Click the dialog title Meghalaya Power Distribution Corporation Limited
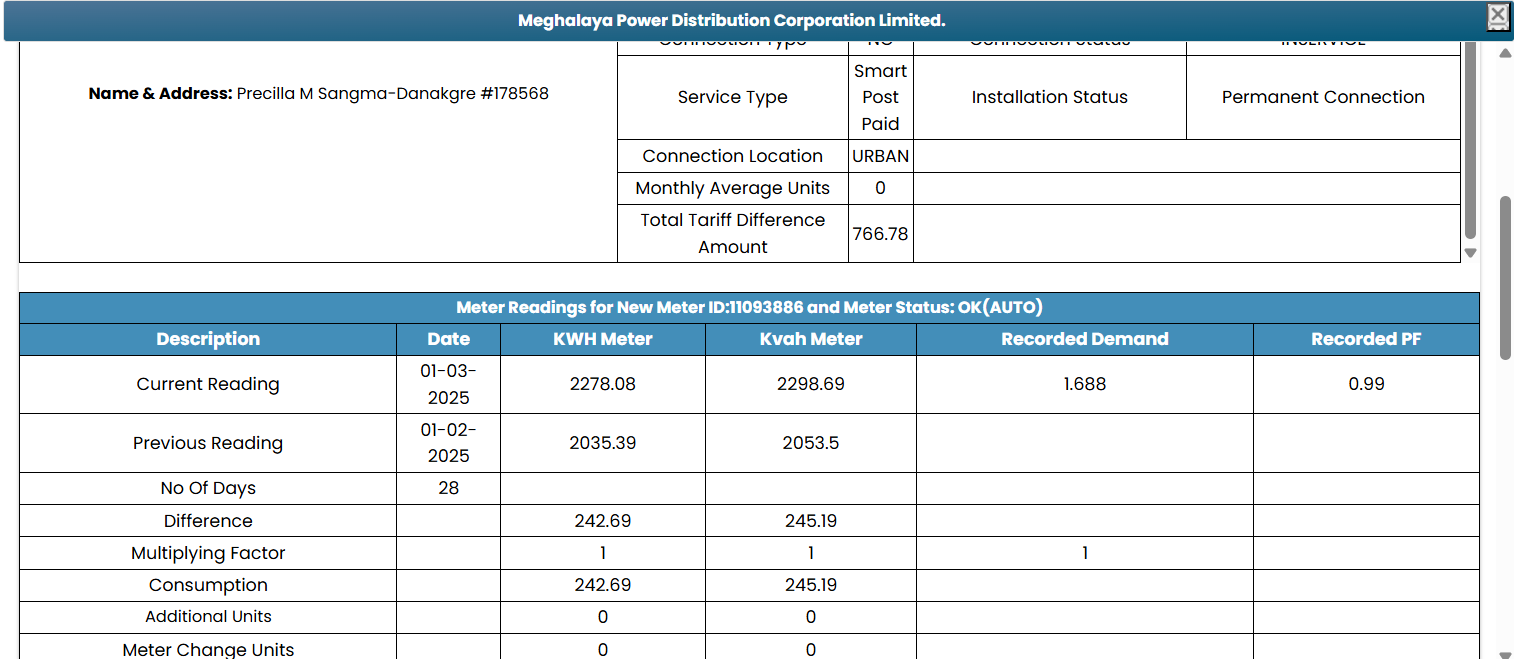 click(731, 20)
